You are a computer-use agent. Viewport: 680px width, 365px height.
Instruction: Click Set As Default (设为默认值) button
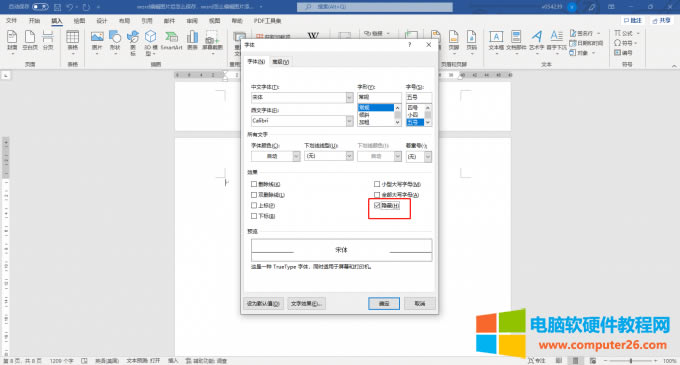(x=263, y=303)
